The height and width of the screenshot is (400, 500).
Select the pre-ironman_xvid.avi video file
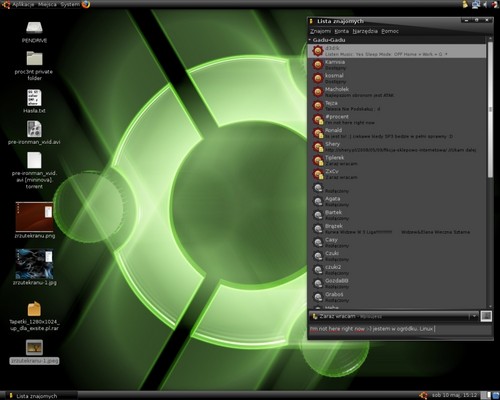34,129
